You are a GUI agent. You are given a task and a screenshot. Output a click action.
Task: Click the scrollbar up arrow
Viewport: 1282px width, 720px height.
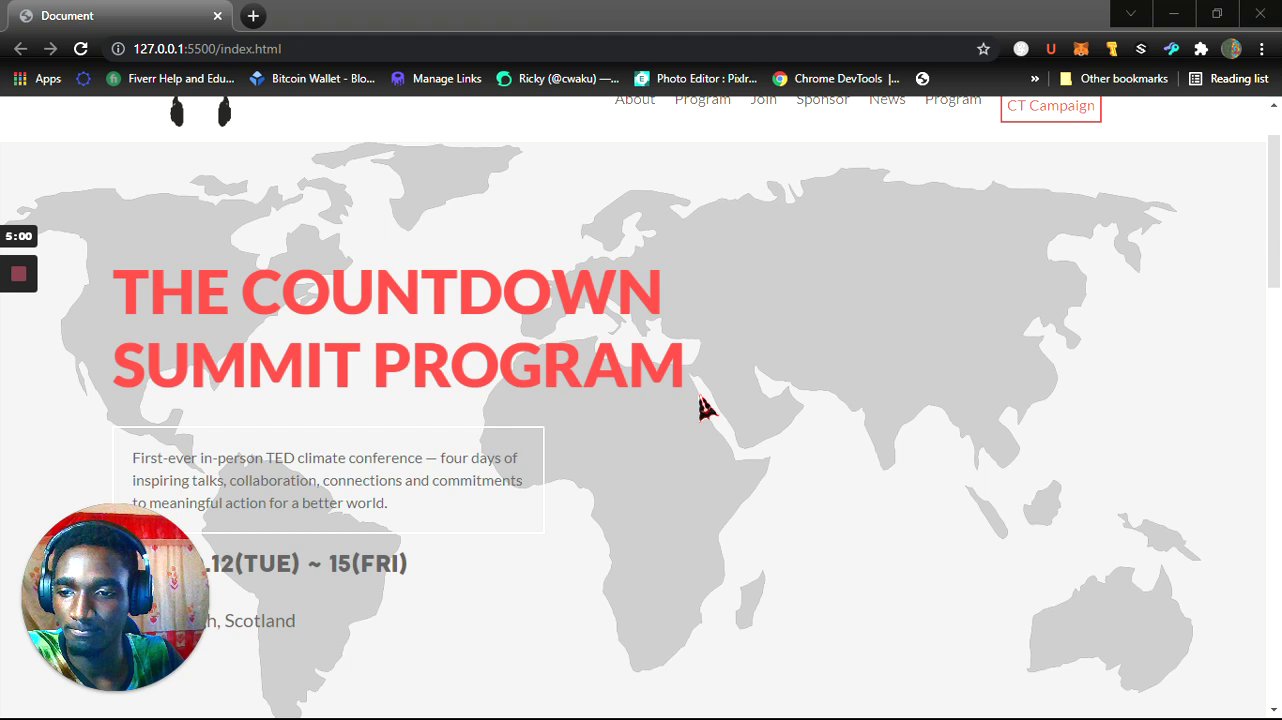coord(1274,104)
